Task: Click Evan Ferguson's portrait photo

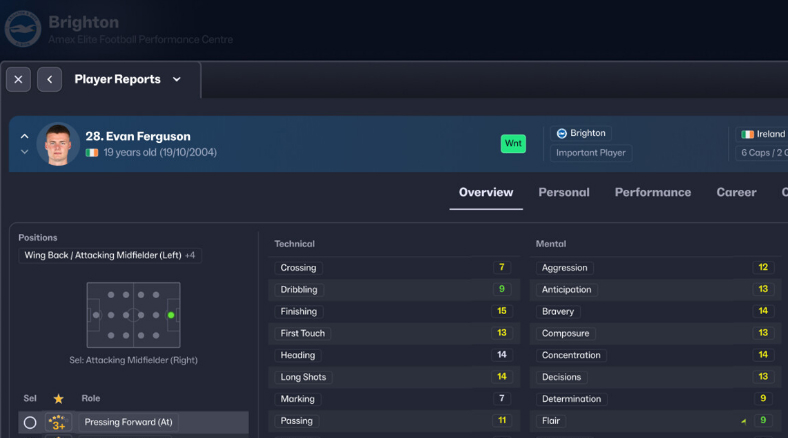Action: click(58, 144)
